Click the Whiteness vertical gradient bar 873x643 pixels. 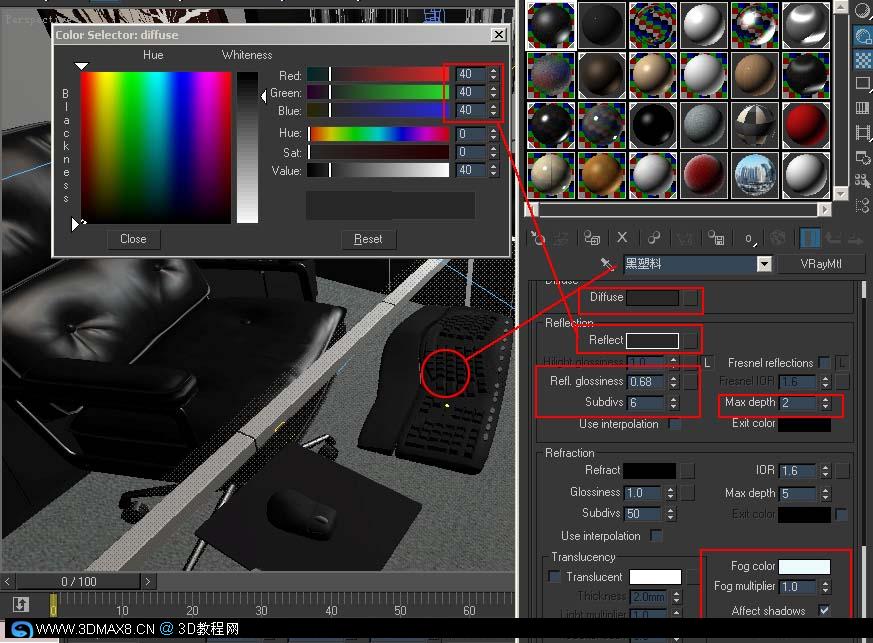[x=247, y=148]
